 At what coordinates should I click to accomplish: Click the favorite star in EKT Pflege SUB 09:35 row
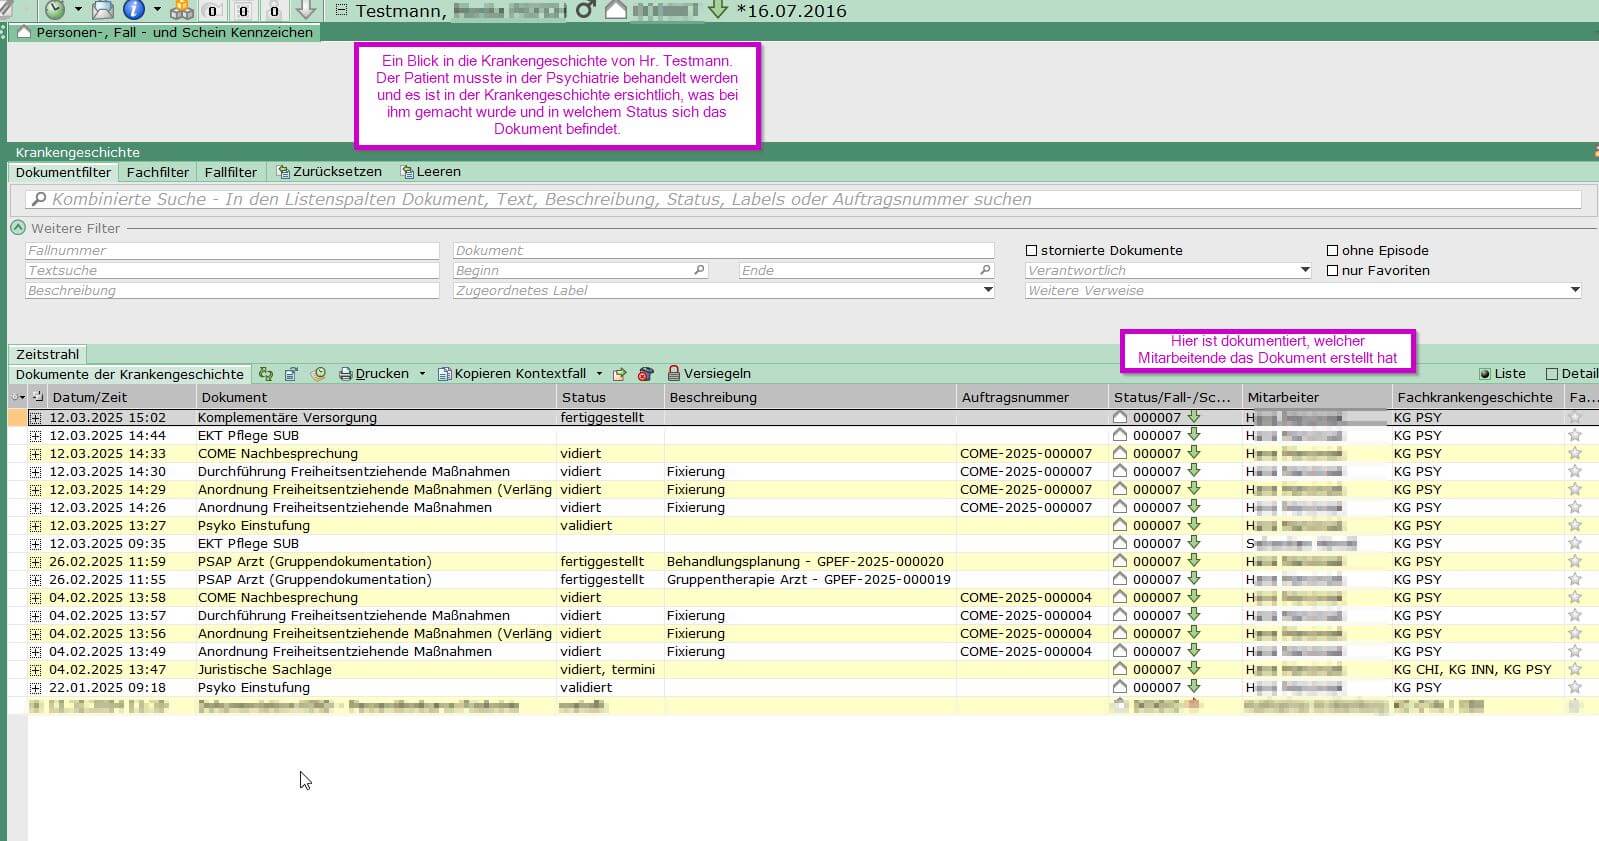click(x=1575, y=543)
